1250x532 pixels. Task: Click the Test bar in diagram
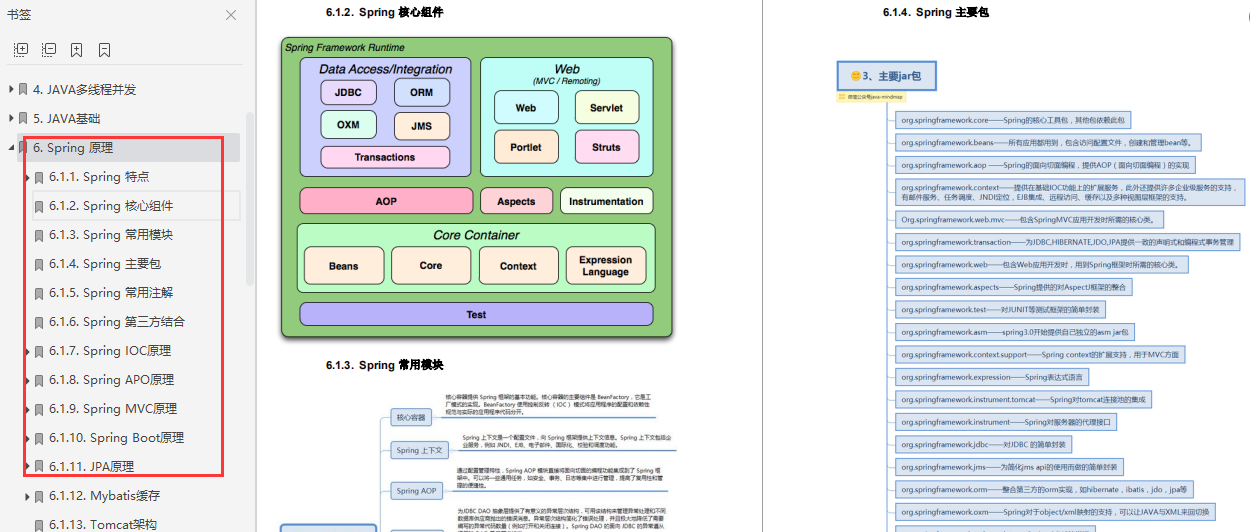(476, 314)
